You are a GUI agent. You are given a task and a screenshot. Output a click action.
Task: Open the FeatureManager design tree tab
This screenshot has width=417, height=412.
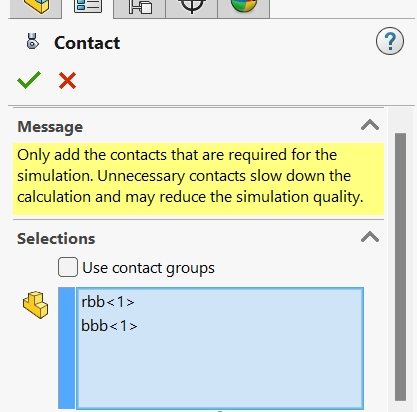[36, 7]
